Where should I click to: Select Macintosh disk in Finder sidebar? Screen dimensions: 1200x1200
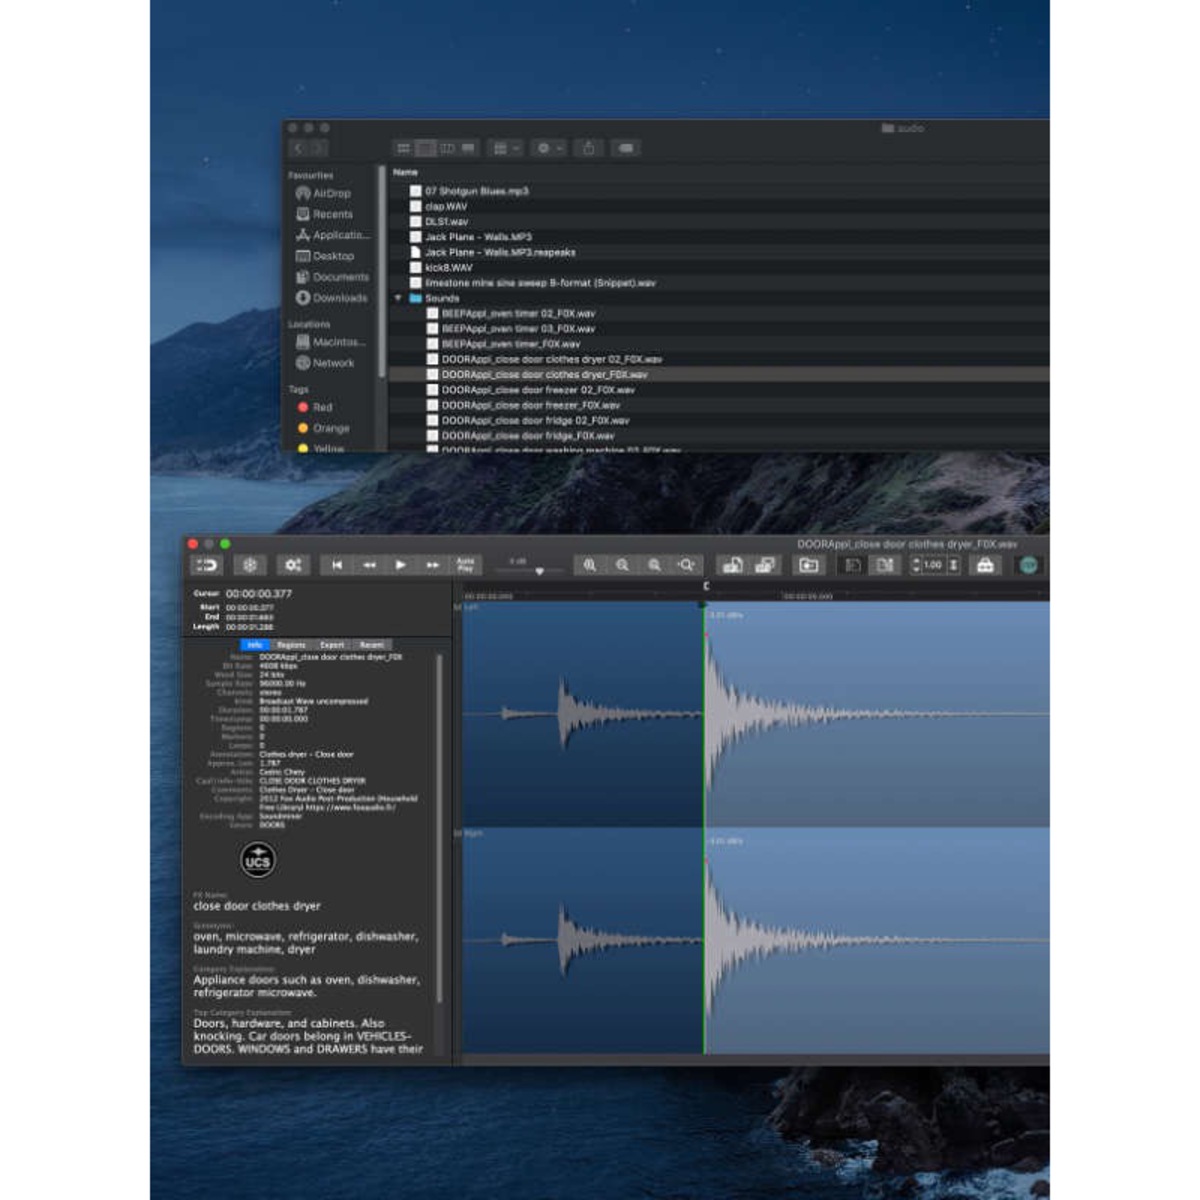pos(329,342)
